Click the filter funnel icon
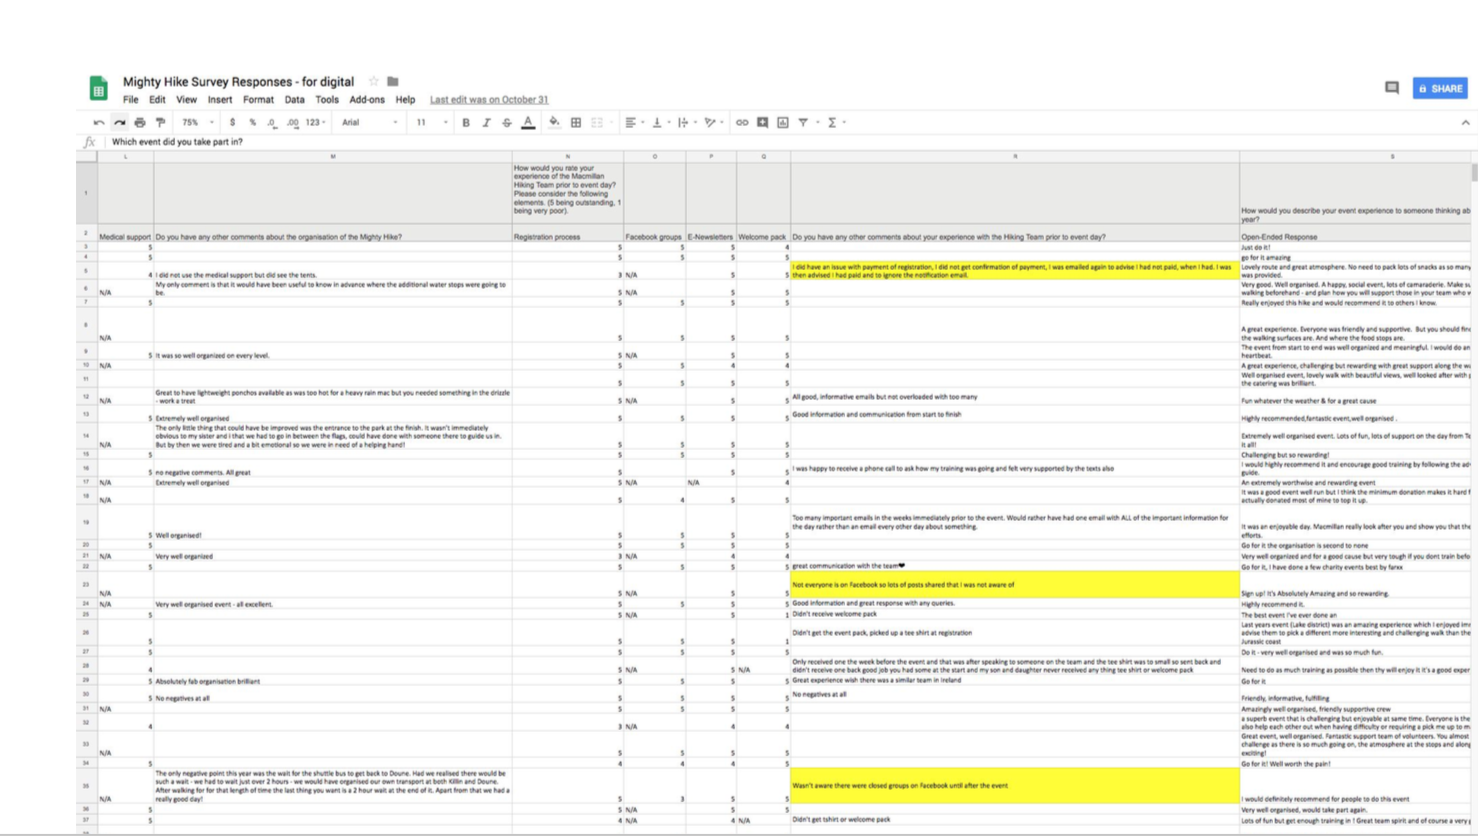1478x836 pixels. coord(803,122)
